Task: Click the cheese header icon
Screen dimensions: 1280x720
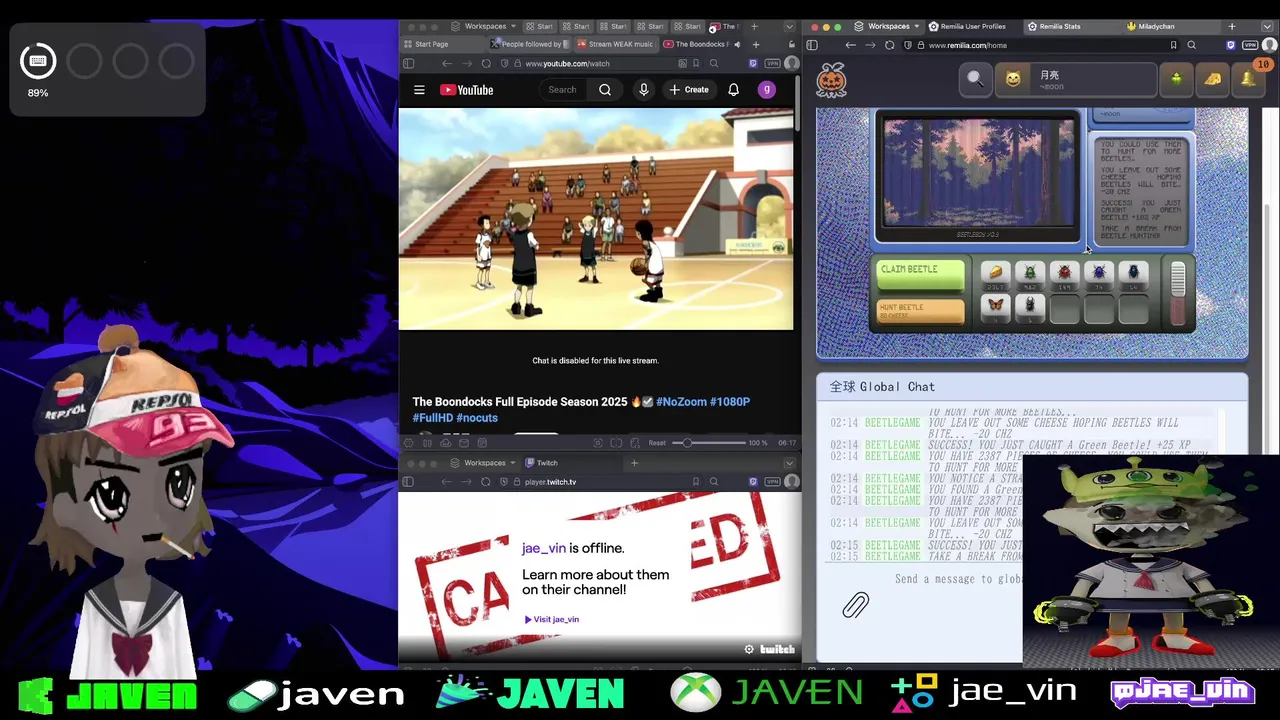Action: click(1212, 79)
